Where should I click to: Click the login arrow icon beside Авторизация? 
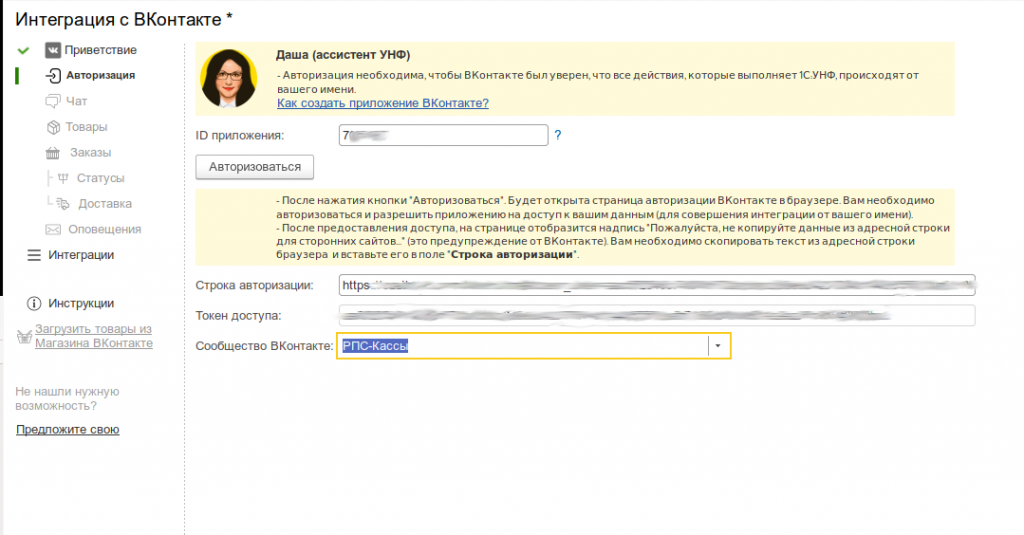pos(53,75)
